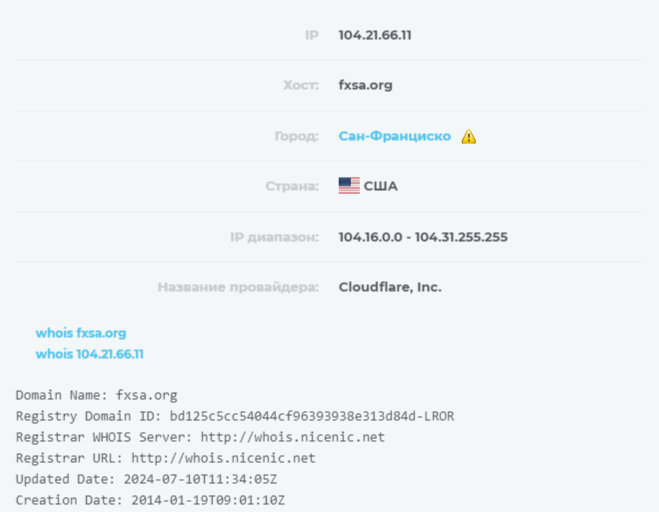Click the "Хост:" row label

[301, 85]
